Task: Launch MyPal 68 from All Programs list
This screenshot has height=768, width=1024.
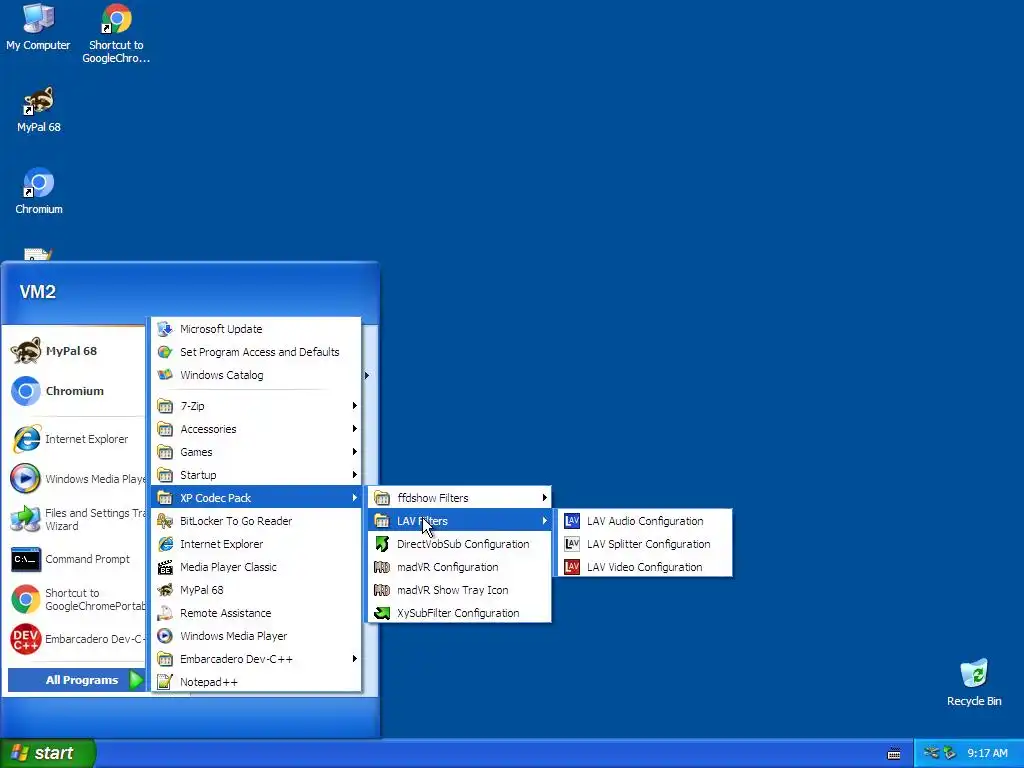Action: tap(256, 590)
